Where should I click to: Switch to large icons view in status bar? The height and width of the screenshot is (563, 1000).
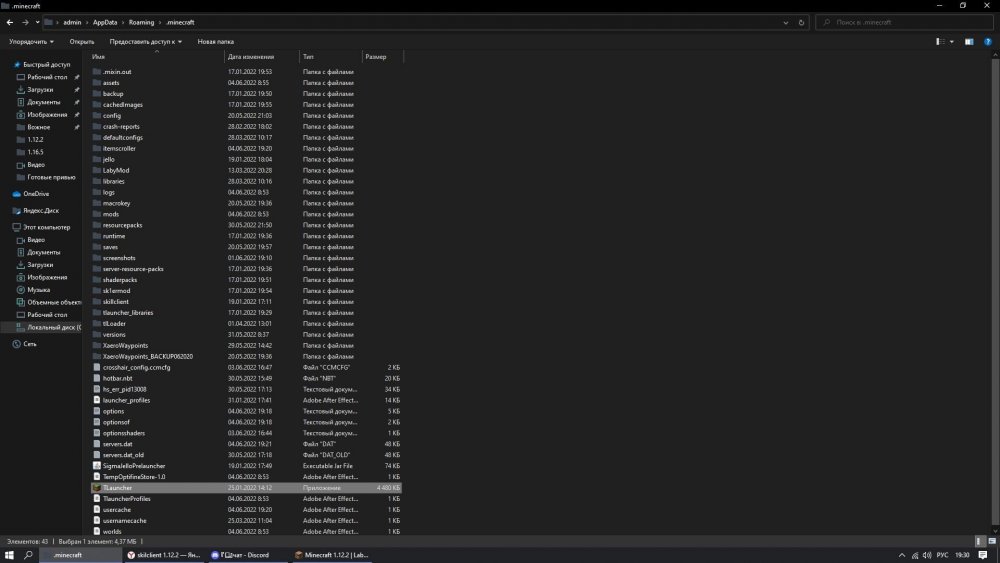[x=992, y=541]
